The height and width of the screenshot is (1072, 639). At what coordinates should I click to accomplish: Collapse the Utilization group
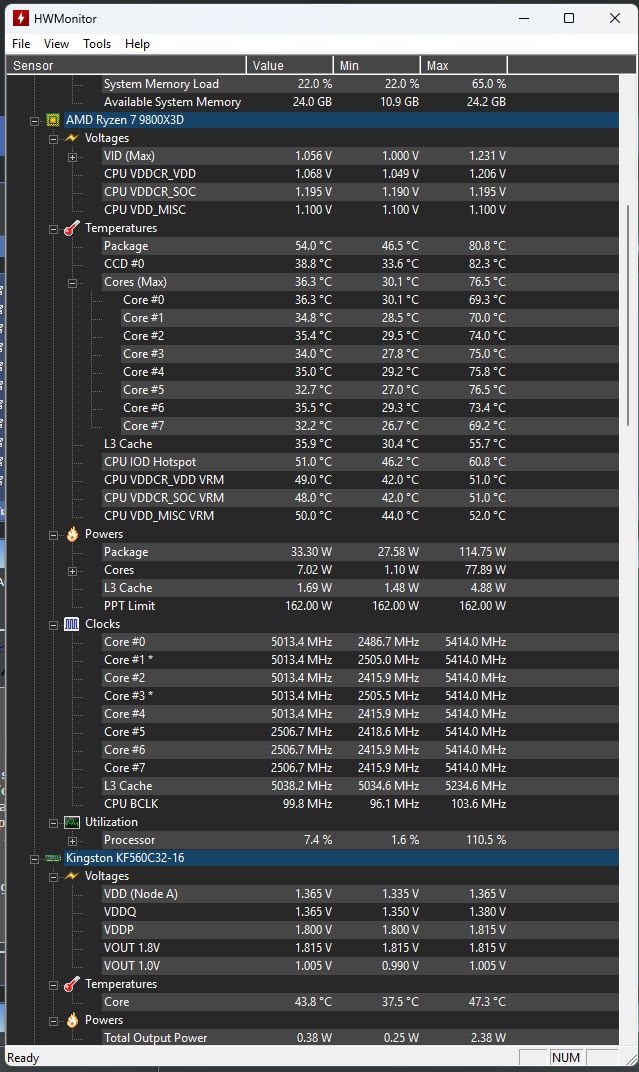click(x=53, y=823)
